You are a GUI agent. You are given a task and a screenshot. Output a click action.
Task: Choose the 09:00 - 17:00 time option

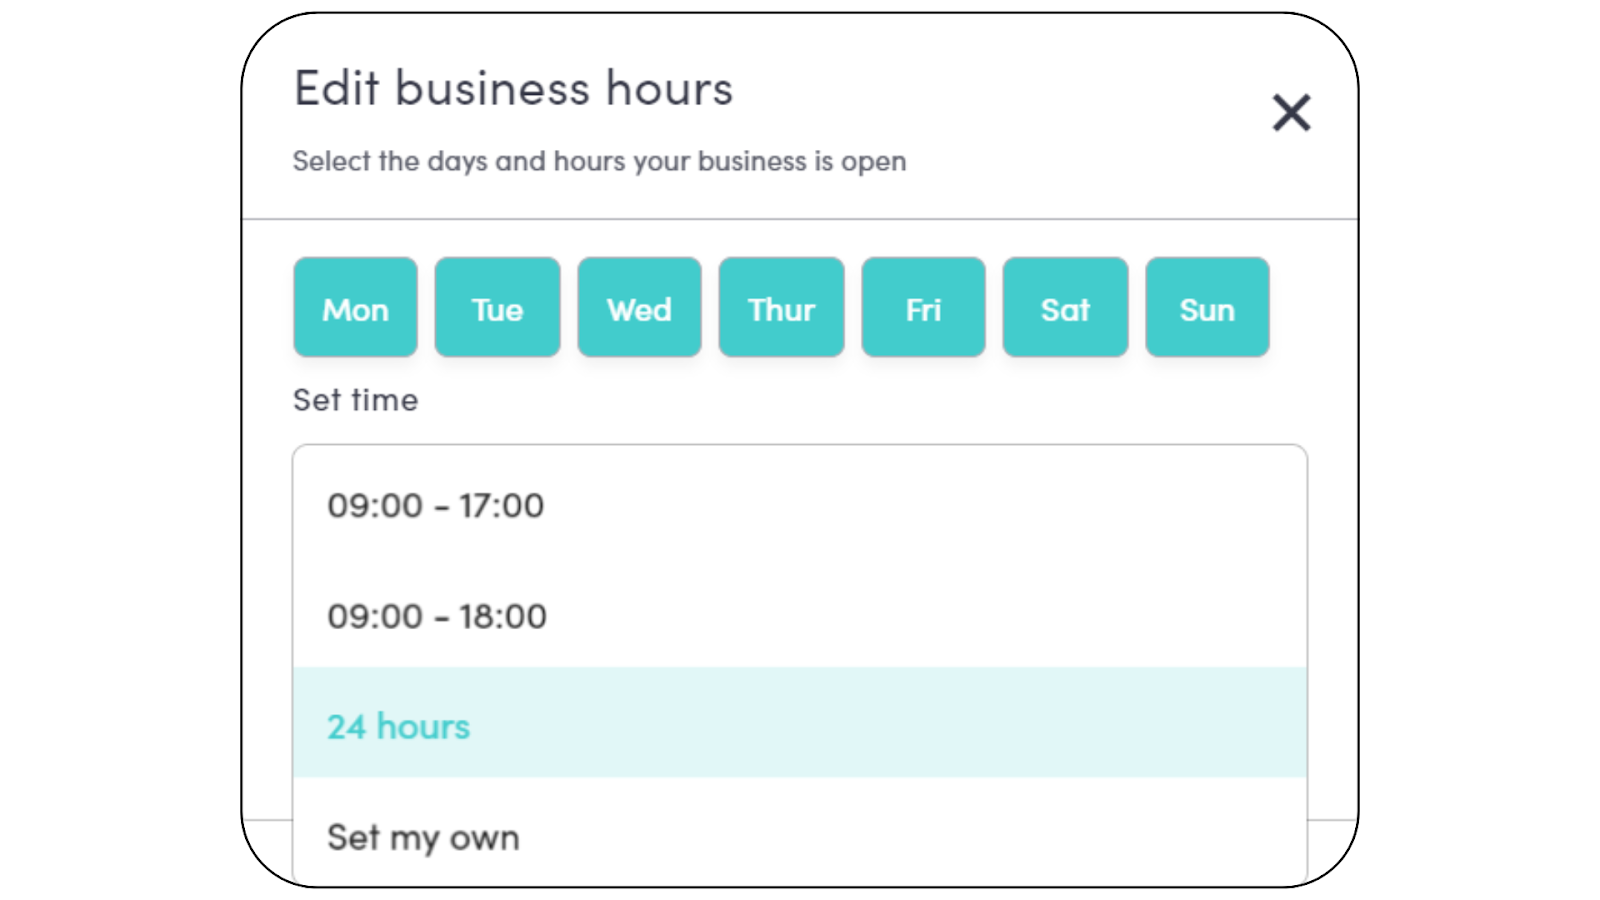pos(436,506)
